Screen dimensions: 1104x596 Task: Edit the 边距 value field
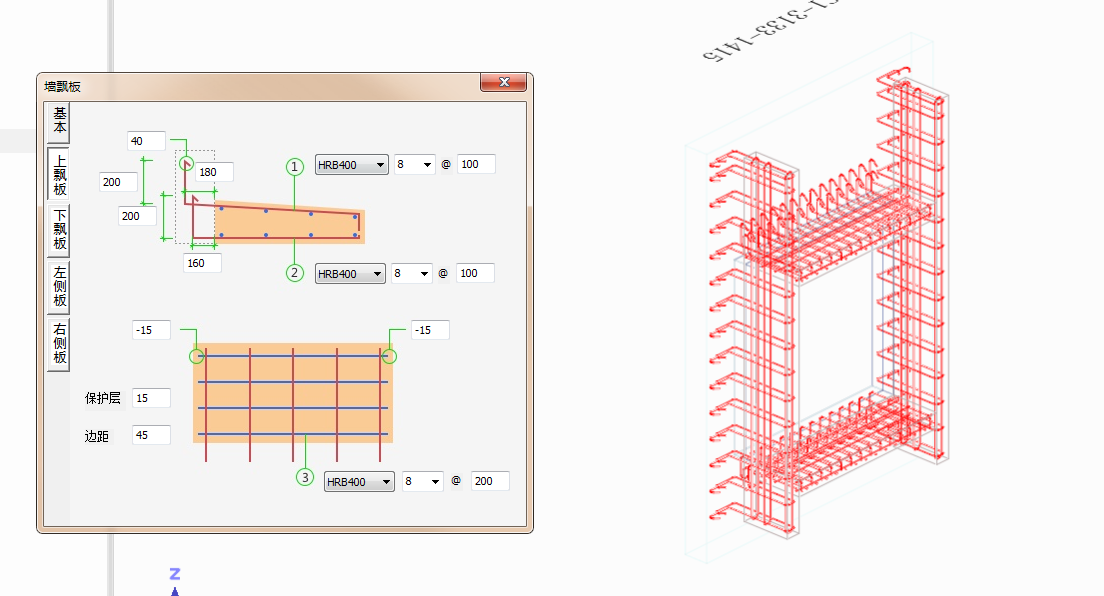point(151,435)
